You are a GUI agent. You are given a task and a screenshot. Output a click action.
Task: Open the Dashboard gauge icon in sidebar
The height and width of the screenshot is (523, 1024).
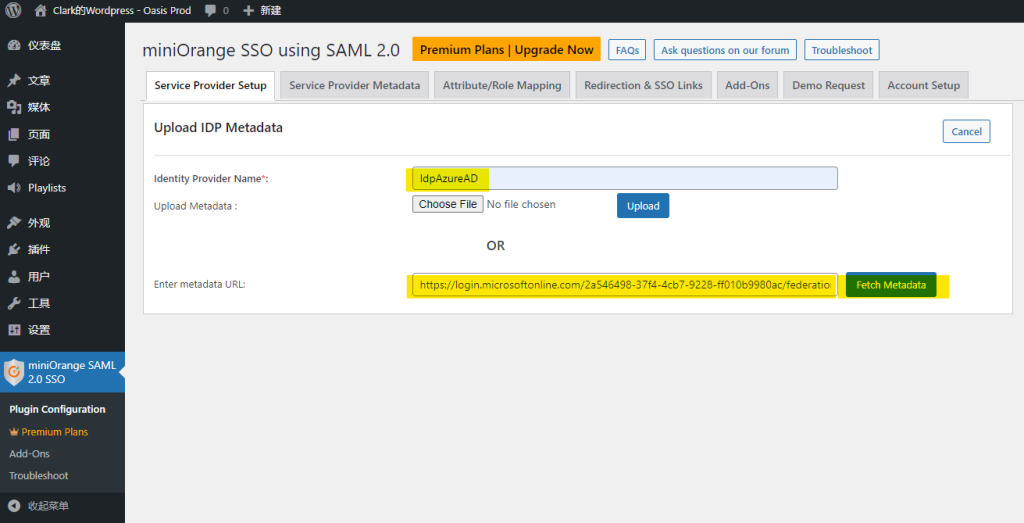pos(14,45)
